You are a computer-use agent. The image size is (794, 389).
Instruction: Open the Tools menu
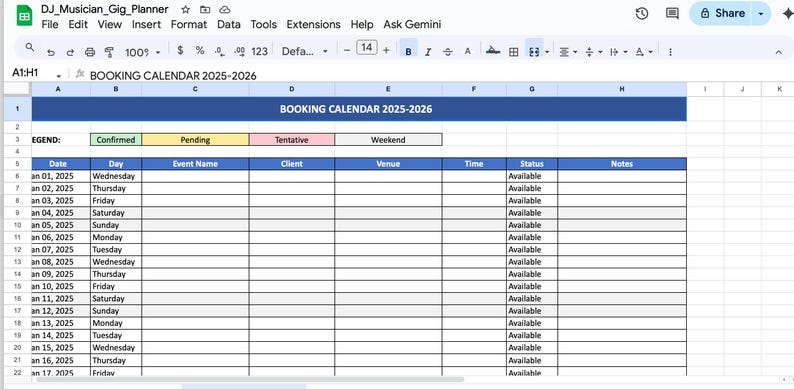coord(263,24)
